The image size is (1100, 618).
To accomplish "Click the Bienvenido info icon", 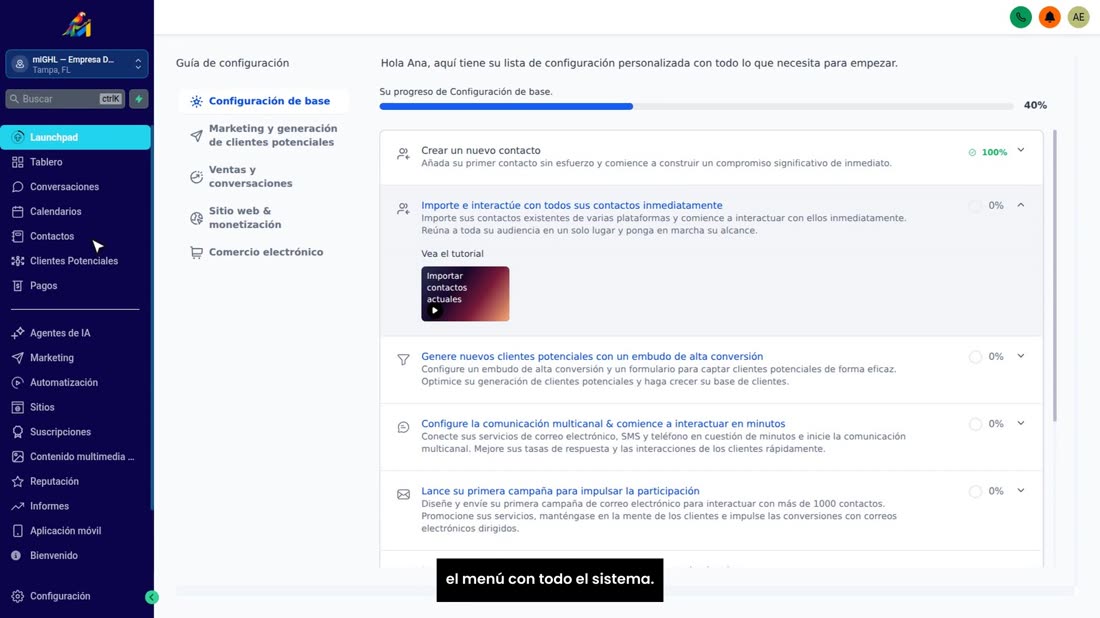I will point(16,556).
